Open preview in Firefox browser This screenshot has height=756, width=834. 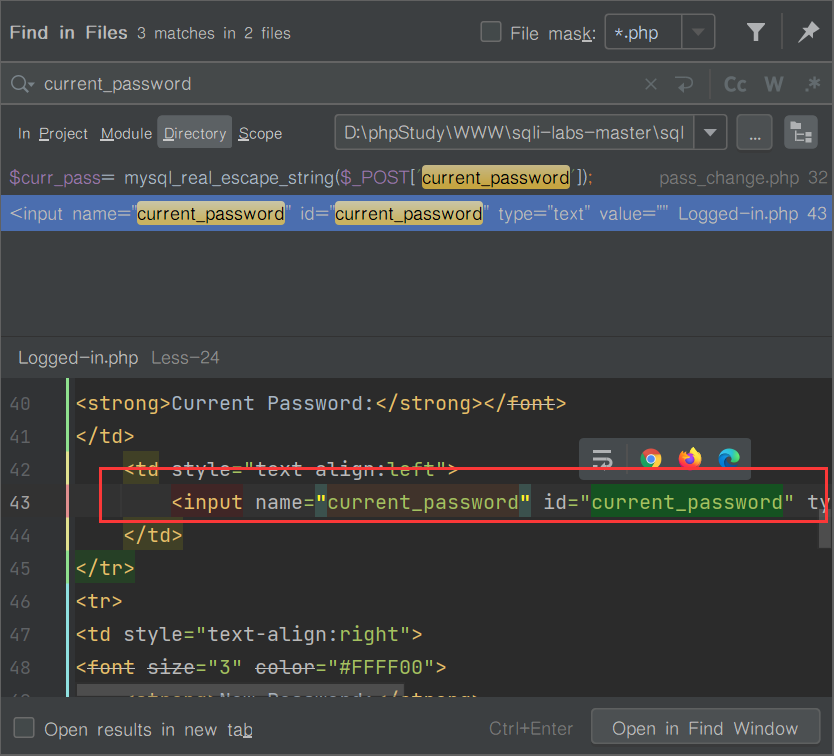690,458
